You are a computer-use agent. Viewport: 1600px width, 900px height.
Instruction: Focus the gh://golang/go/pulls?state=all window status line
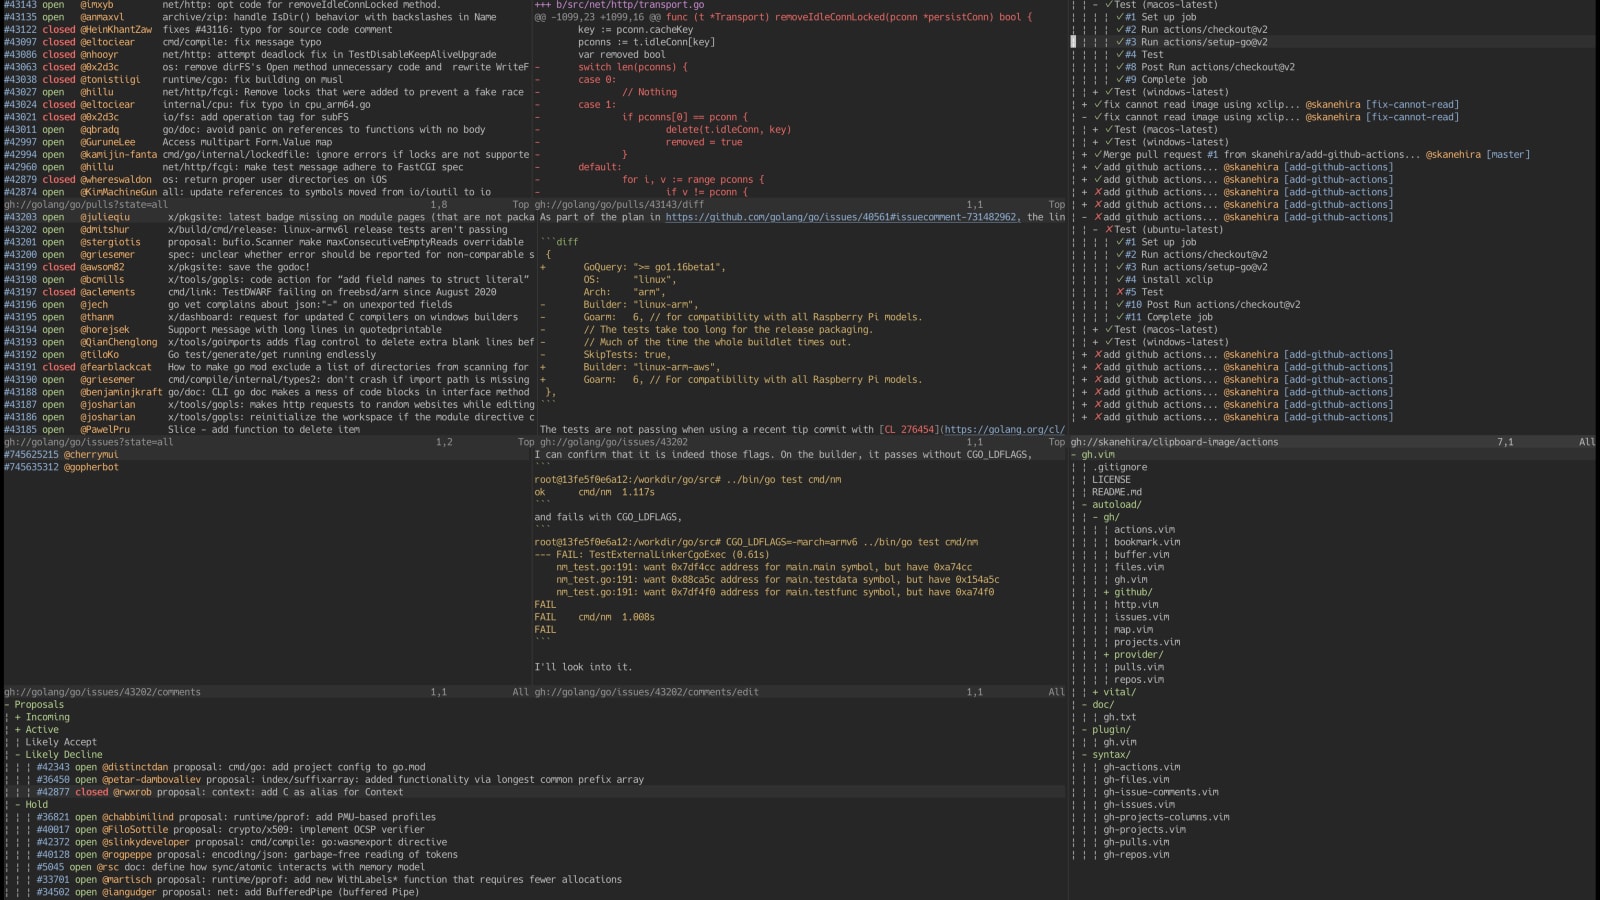coord(266,205)
